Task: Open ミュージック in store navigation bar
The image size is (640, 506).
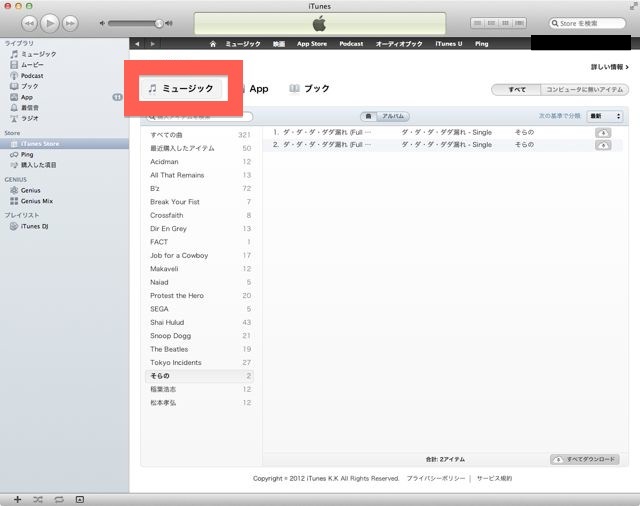Action: pos(243,44)
